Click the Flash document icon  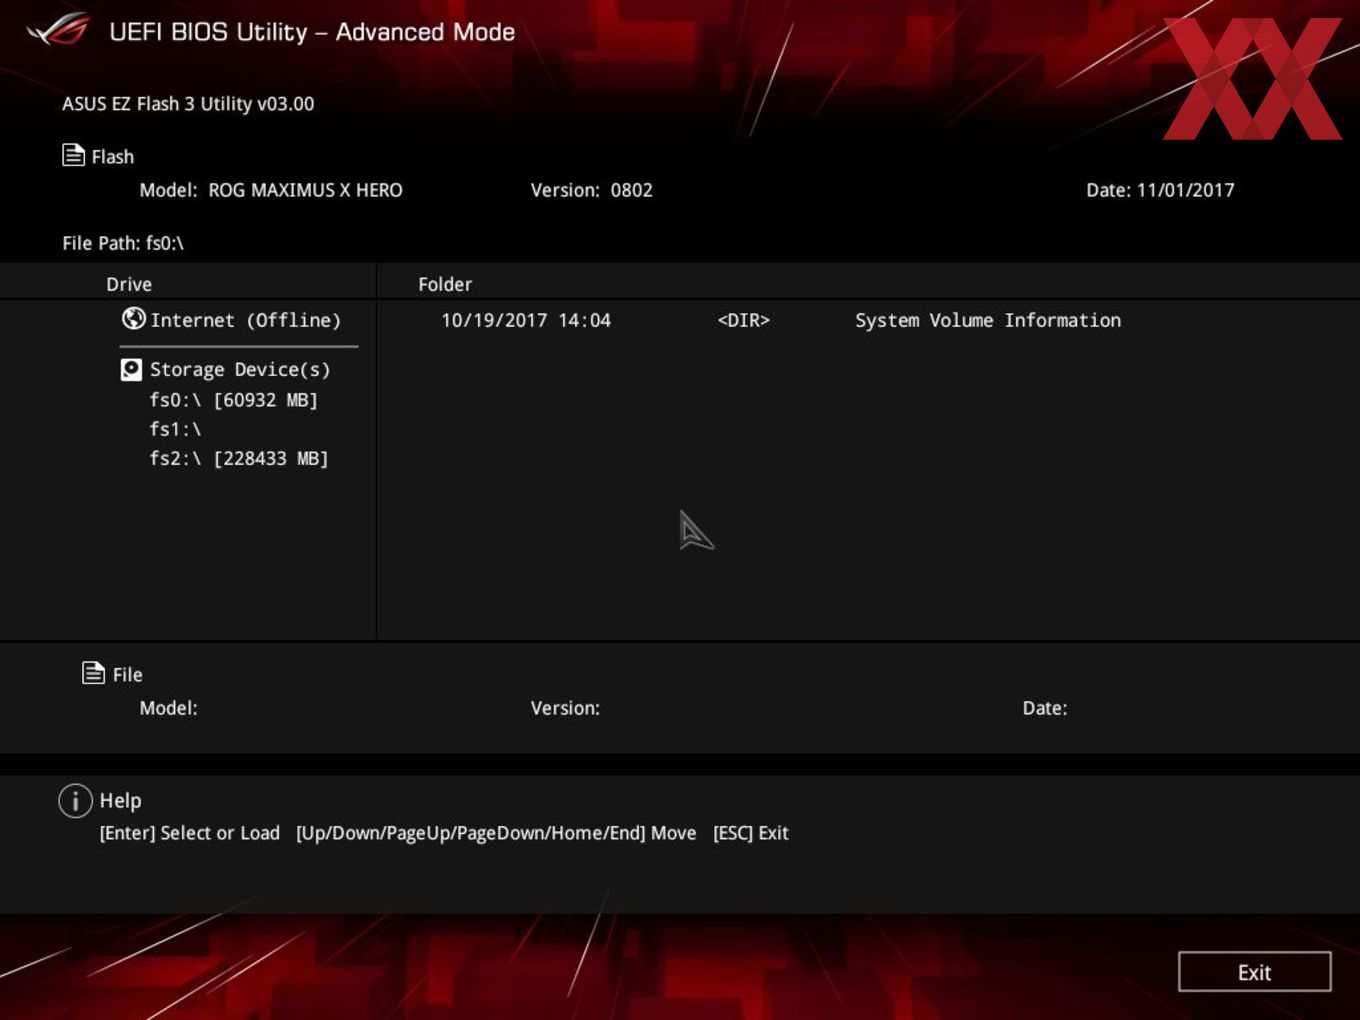tap(73, 155)
